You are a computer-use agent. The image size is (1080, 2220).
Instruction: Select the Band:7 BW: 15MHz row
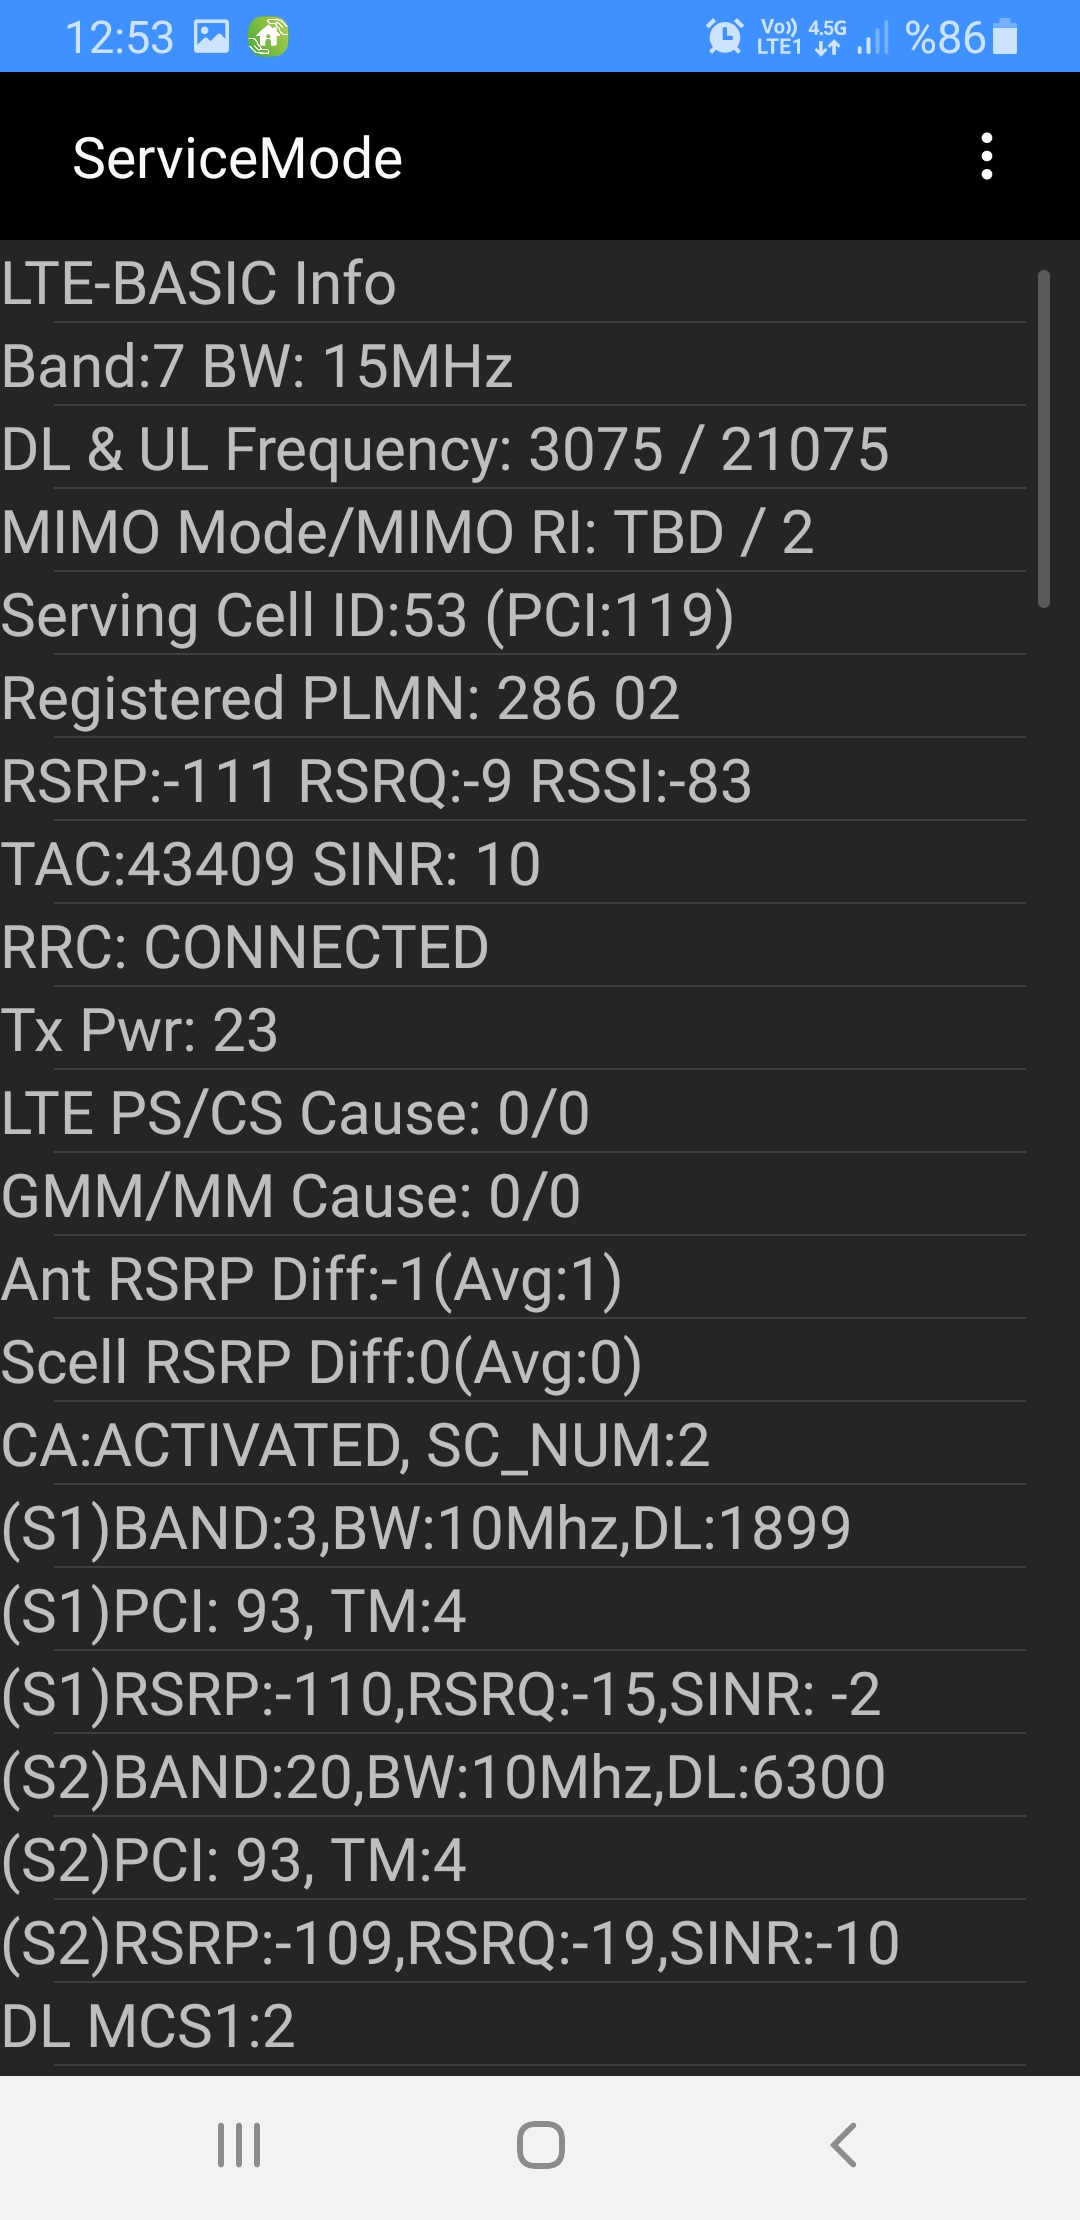pos(513,365)
